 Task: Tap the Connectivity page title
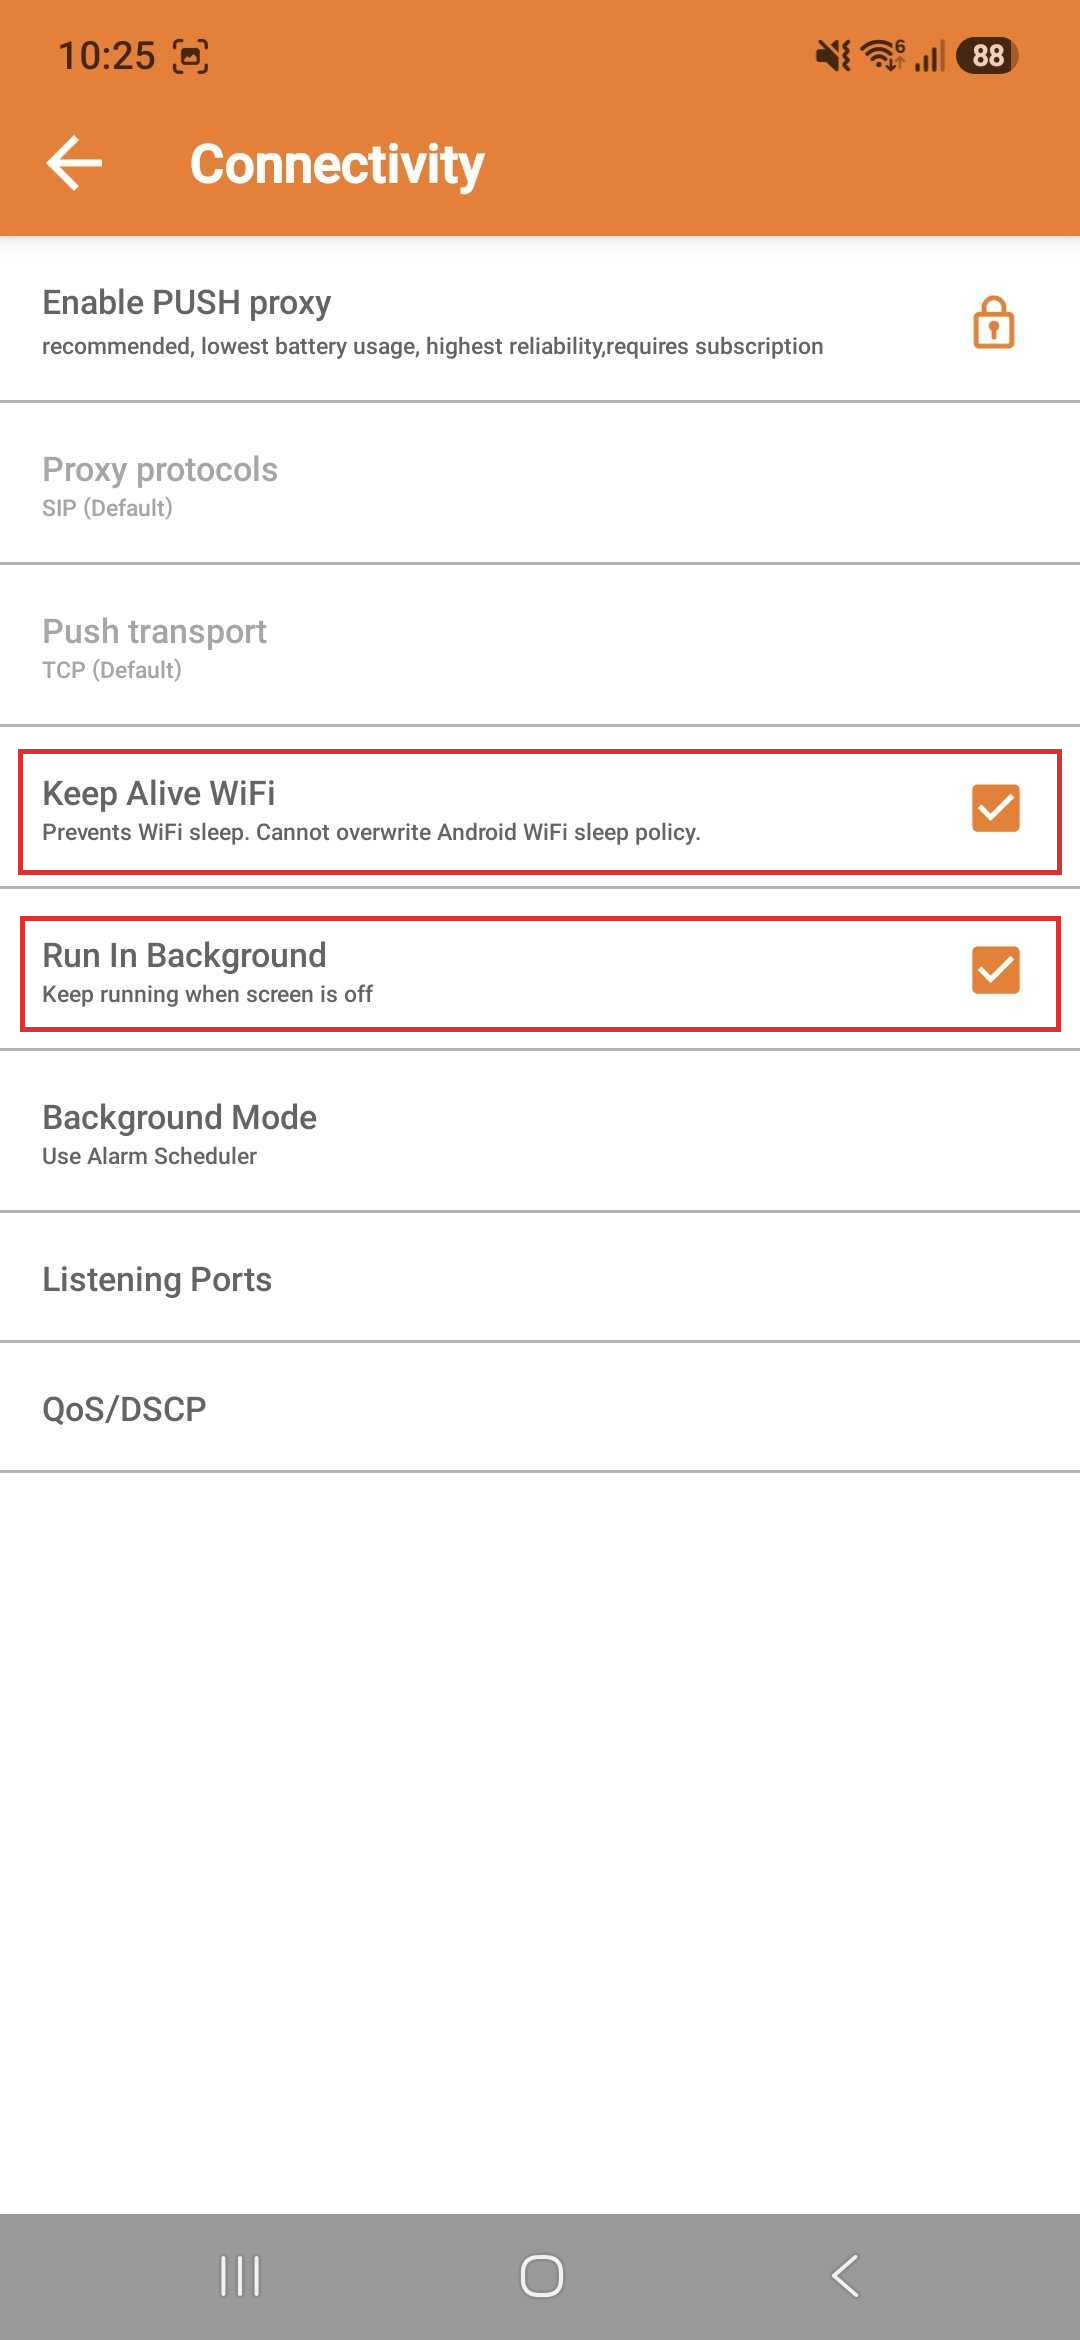pyautogui.click(x=337, y=164)
